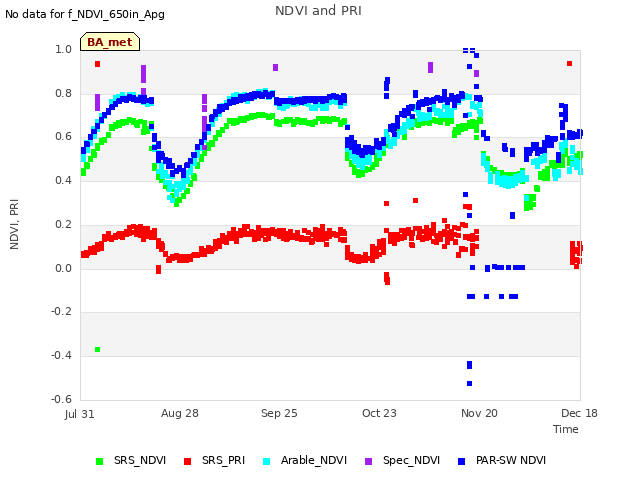Toggle the SRS_PRI legend label
The height and width of the screenshot is (480, 640).
pos(223,460)
